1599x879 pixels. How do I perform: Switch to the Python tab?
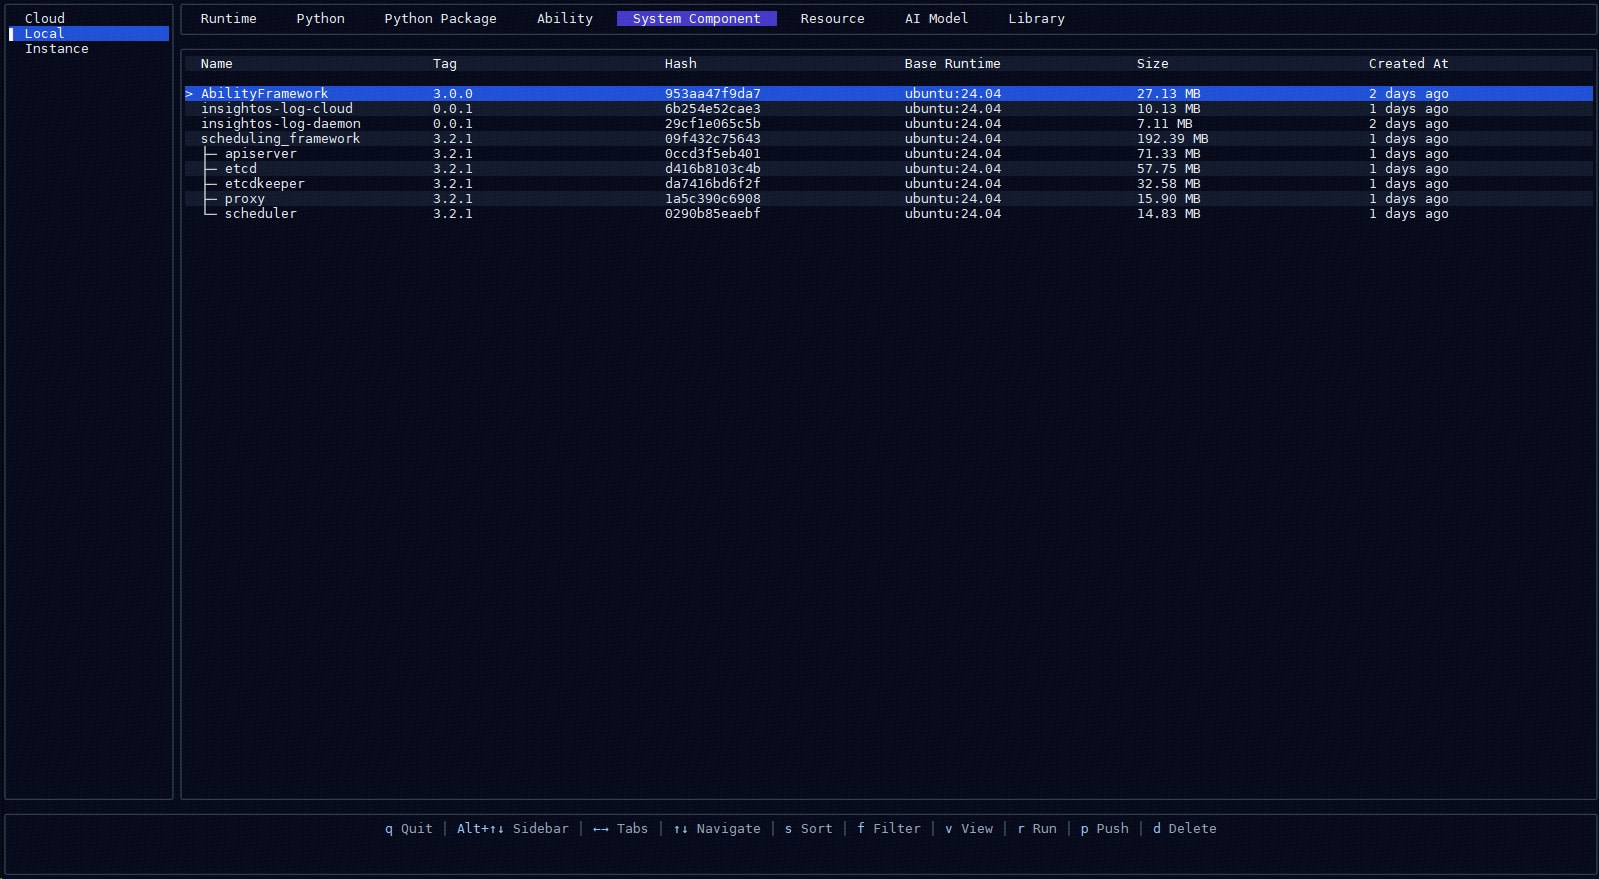(321, 18)
